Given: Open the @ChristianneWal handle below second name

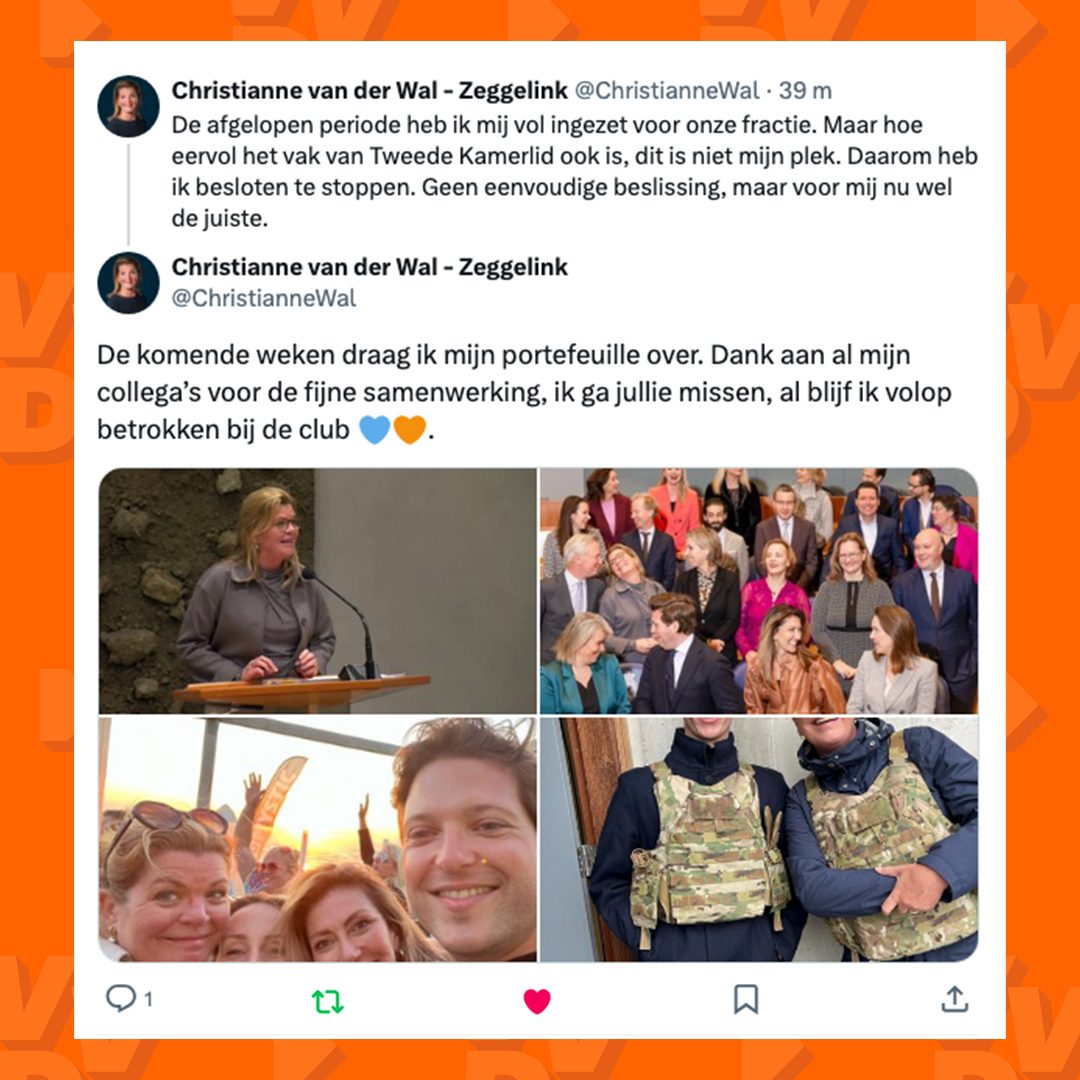Looking at the screenshot, I should click(264, 298).
